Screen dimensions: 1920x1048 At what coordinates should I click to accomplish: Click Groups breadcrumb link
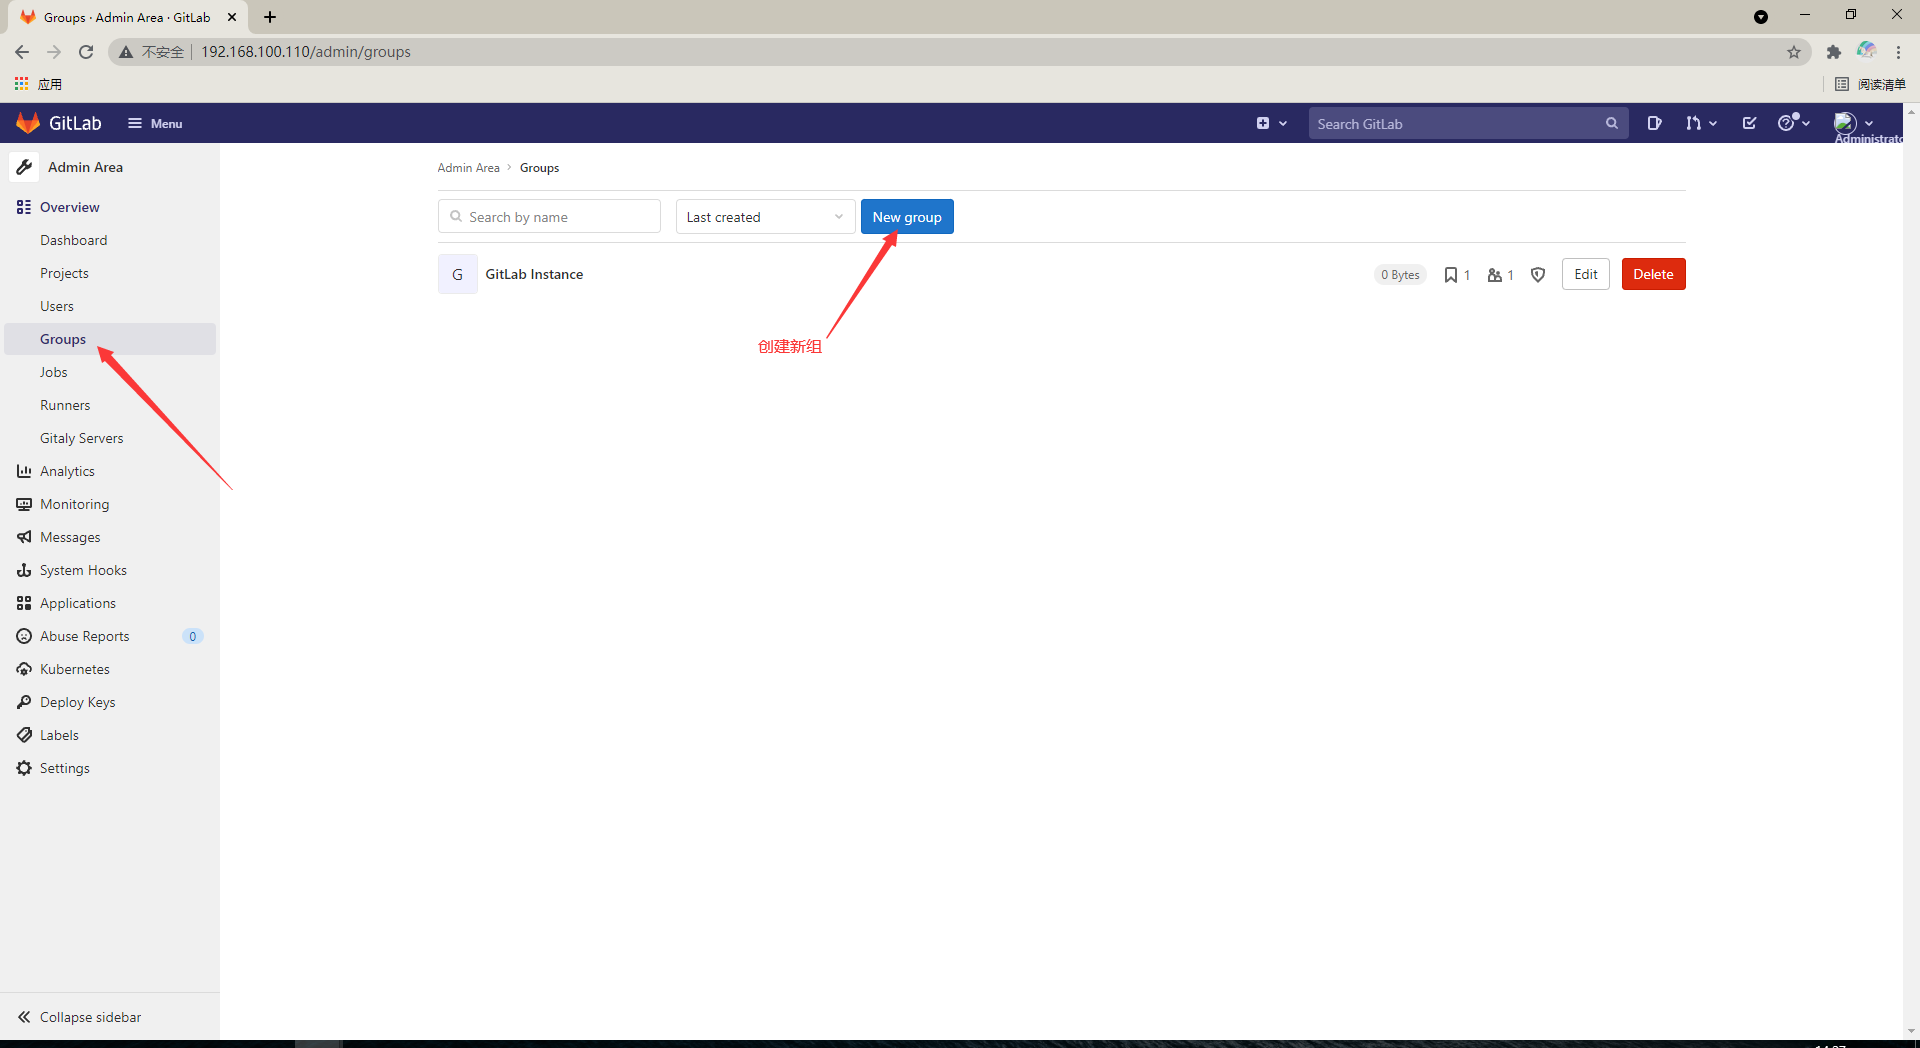coord(539,168)
